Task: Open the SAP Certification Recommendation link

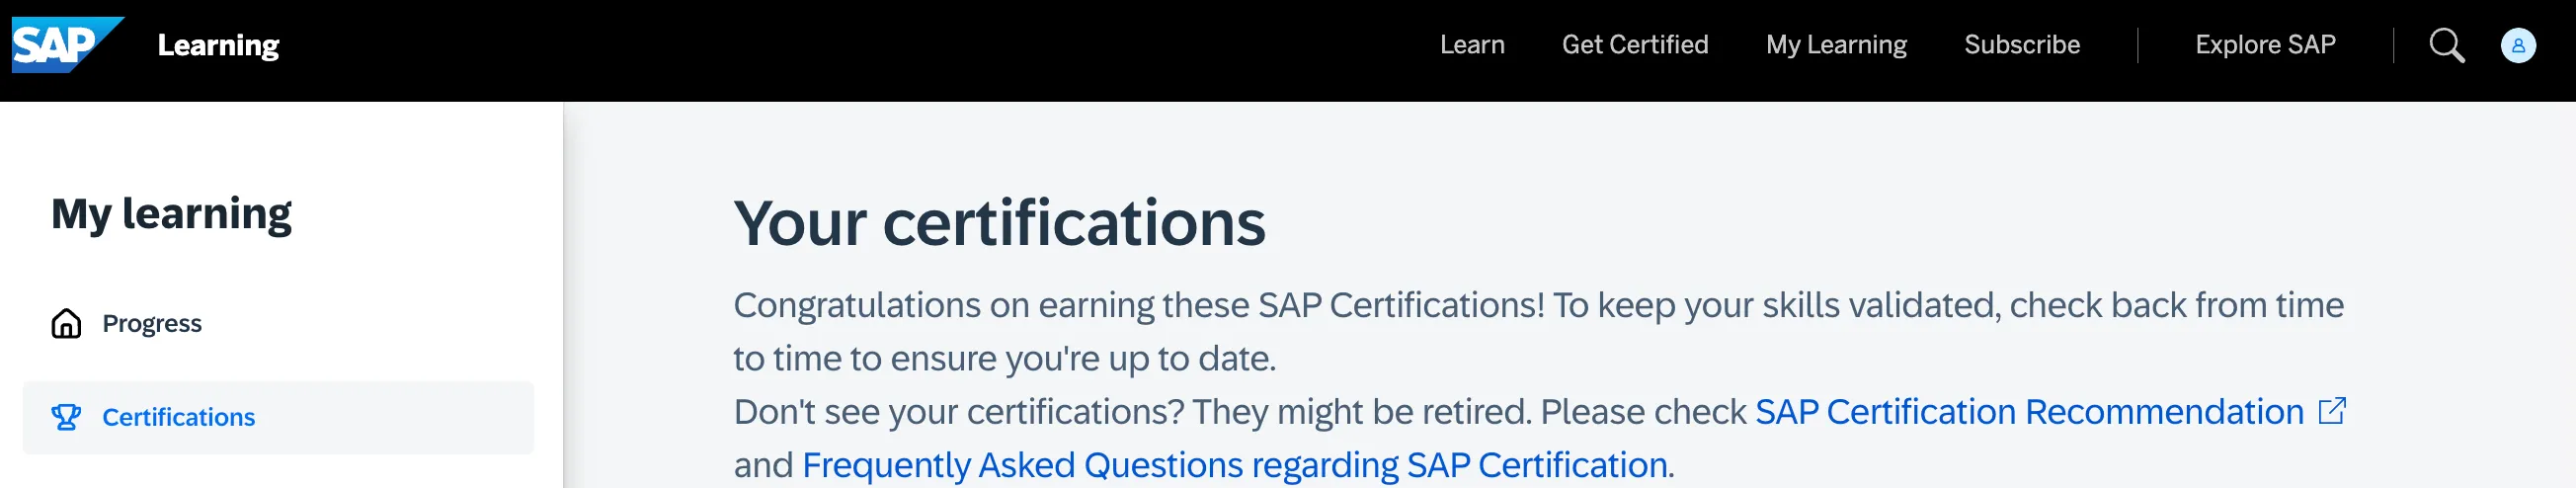Action: click(2028, 412)
